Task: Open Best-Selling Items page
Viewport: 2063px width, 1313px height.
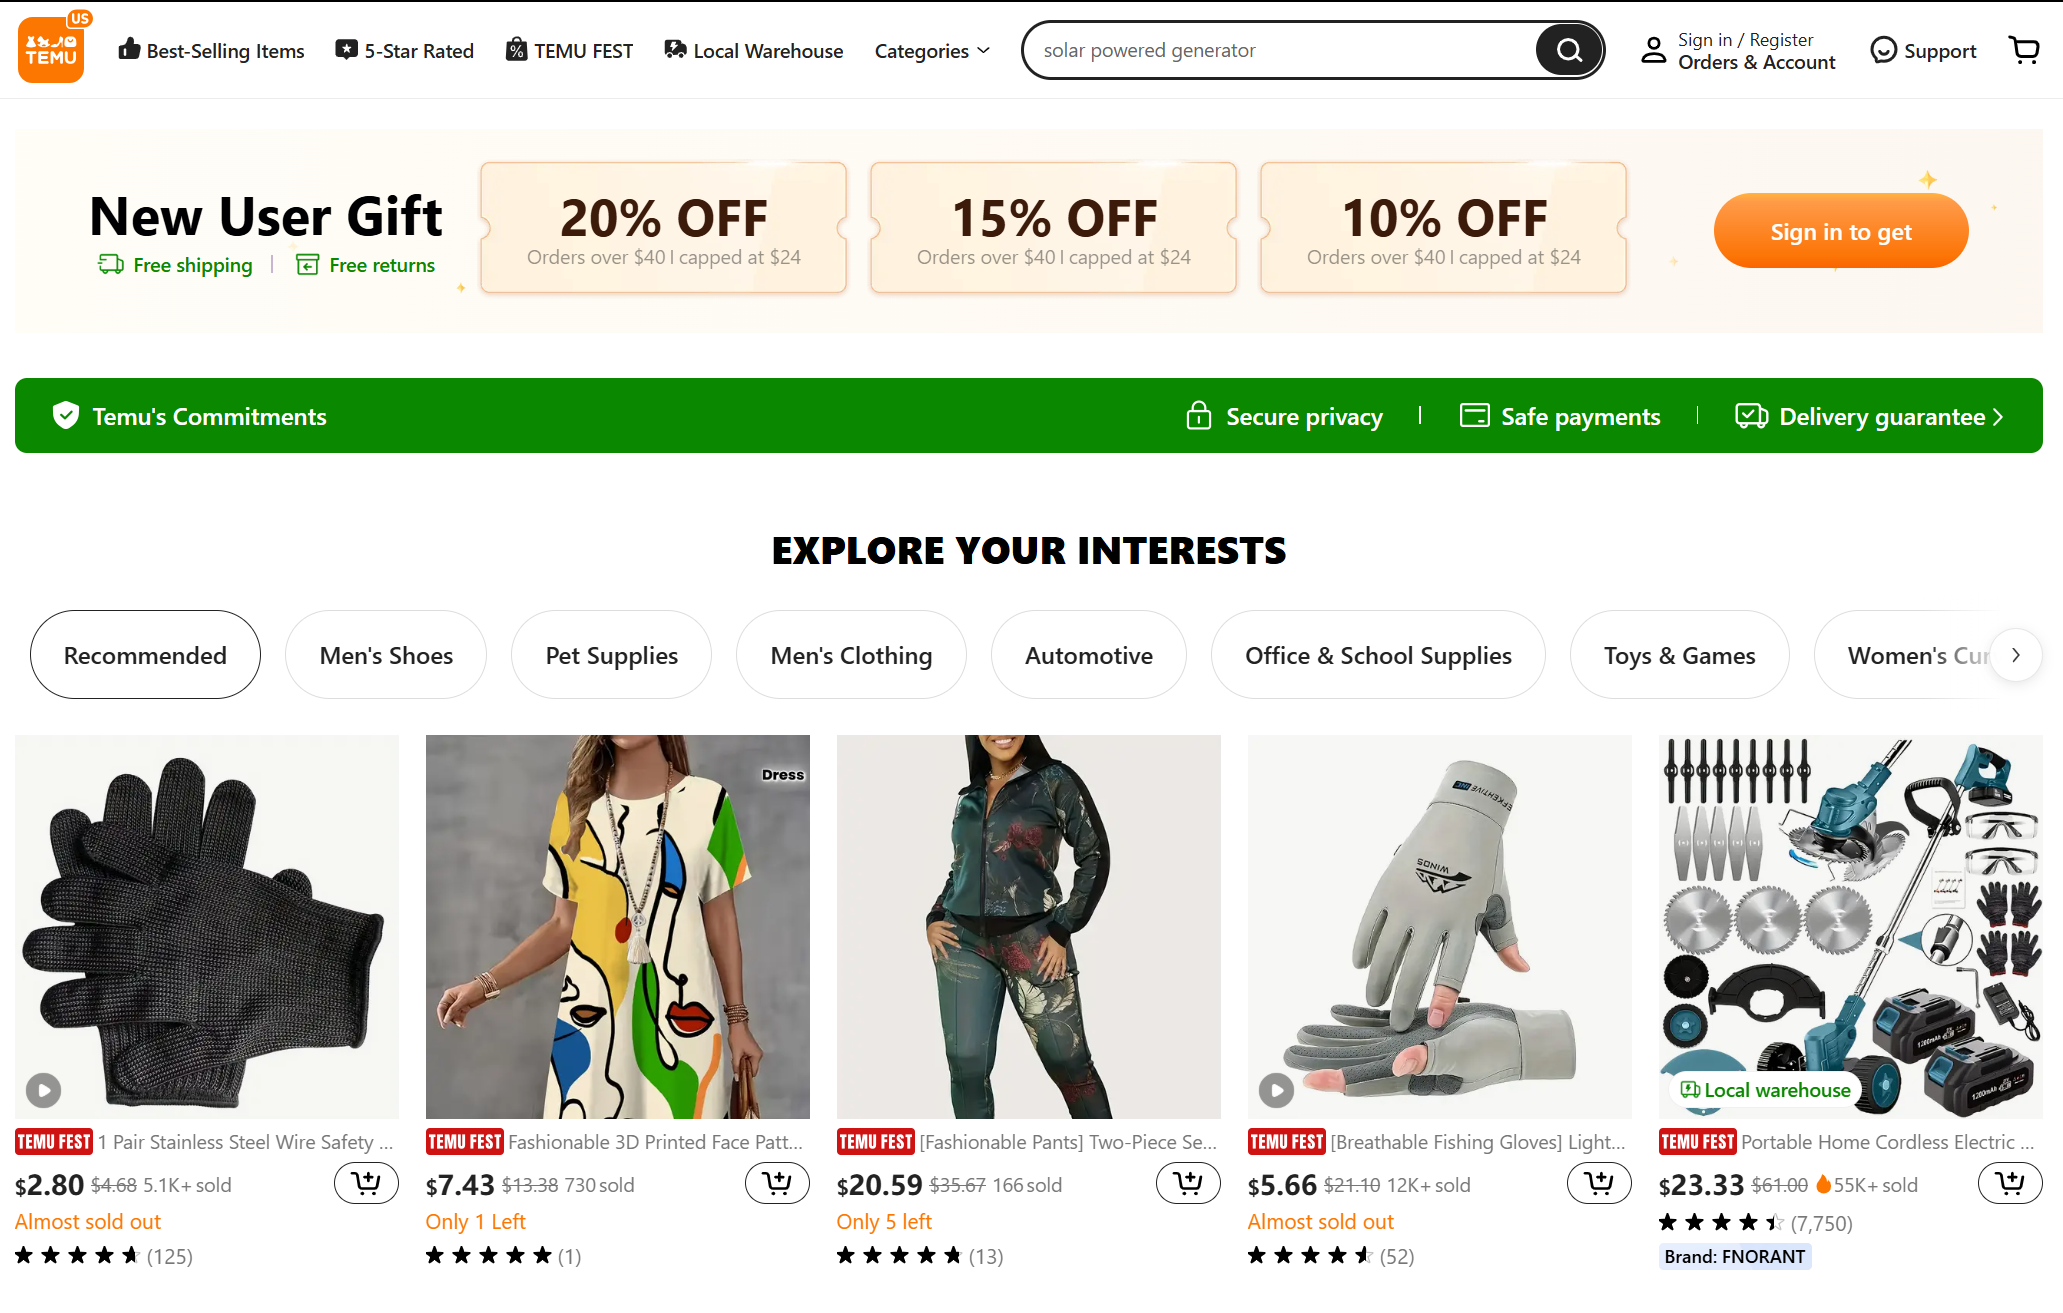Action: click(211, 51)
